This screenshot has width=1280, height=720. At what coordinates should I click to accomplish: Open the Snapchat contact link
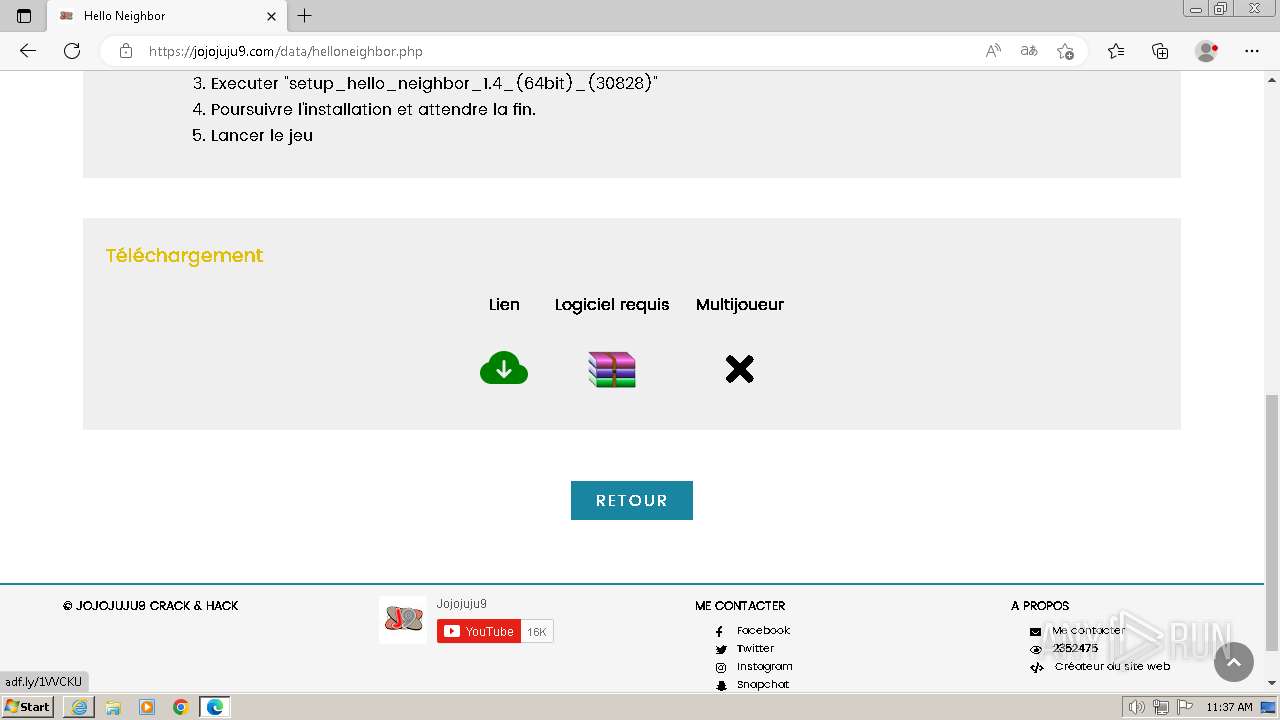[763, 684]
